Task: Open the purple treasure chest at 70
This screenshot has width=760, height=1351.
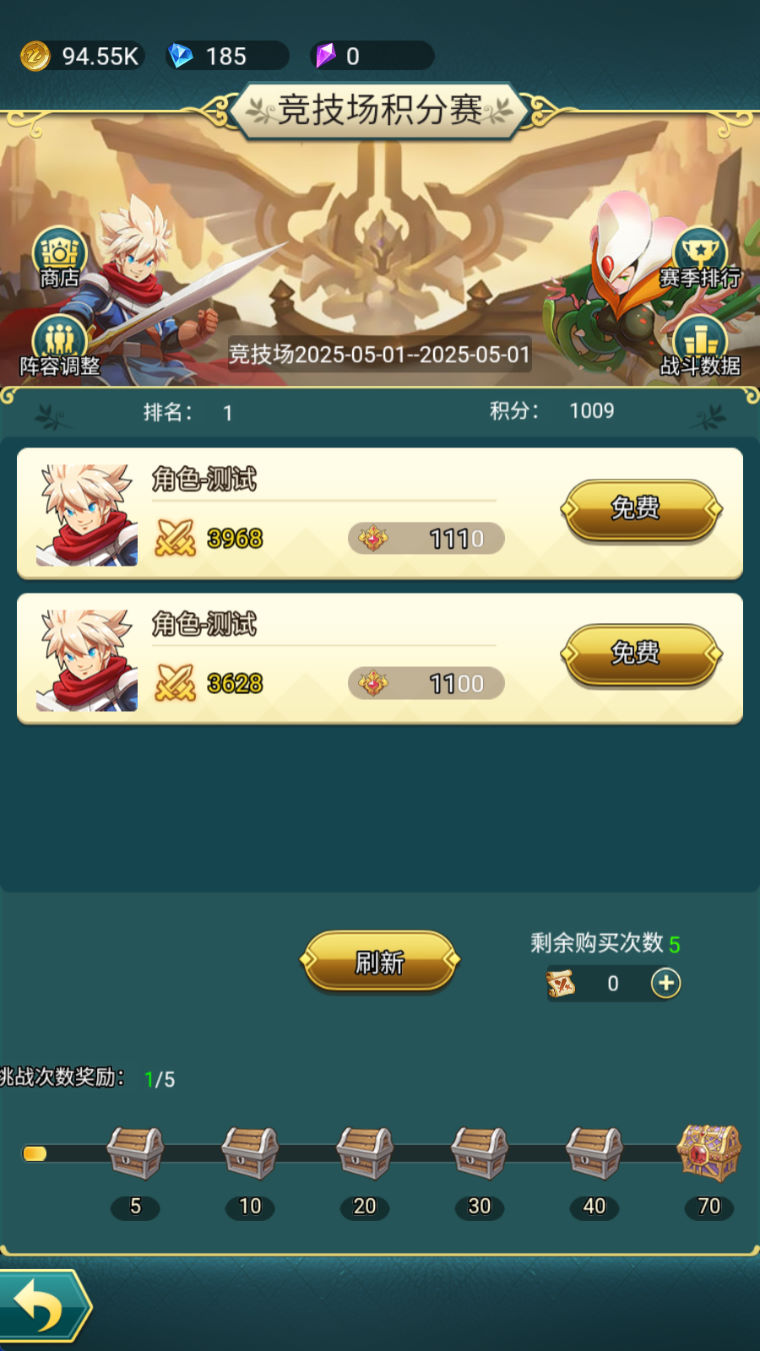Action: (x=709, y=1153)
